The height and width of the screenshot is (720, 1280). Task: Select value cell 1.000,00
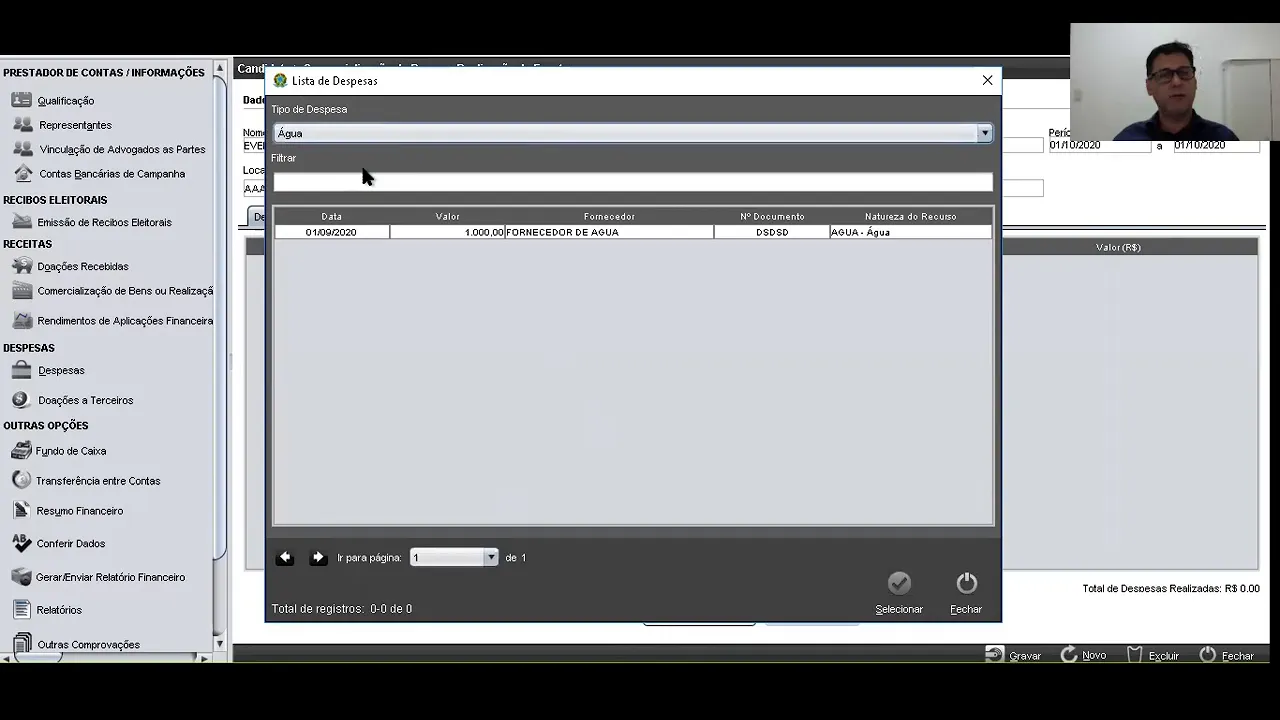tap(447, 232)
